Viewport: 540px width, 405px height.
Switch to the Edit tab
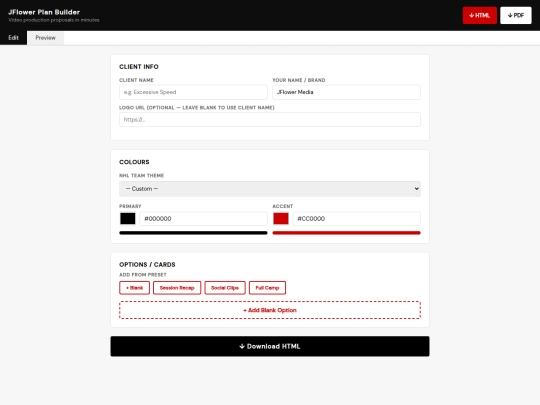tap(13, 38)
